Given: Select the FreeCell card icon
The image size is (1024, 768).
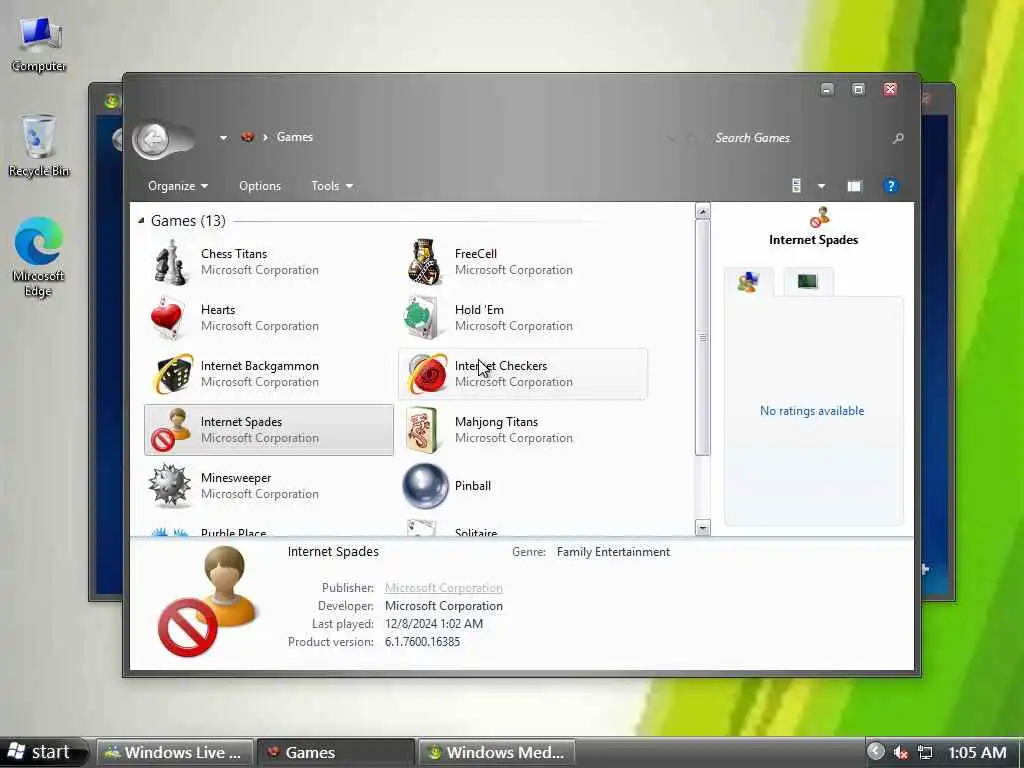Looking at the screenshot, I should click(x=424, y=262).
